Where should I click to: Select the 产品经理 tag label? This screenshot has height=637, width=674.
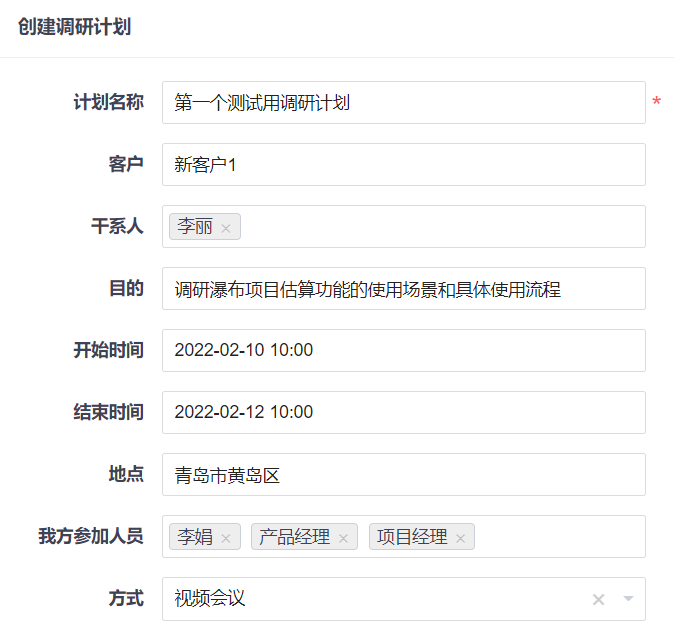pyautogui.click(x=294, y=537)
